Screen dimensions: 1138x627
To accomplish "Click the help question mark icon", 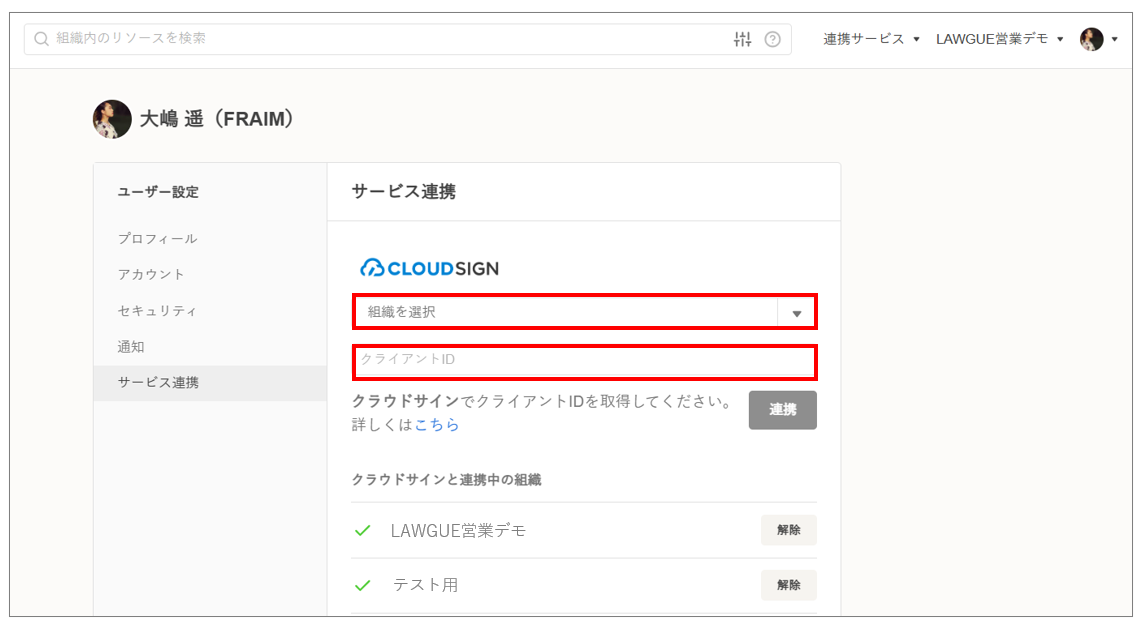I will 772,39.
